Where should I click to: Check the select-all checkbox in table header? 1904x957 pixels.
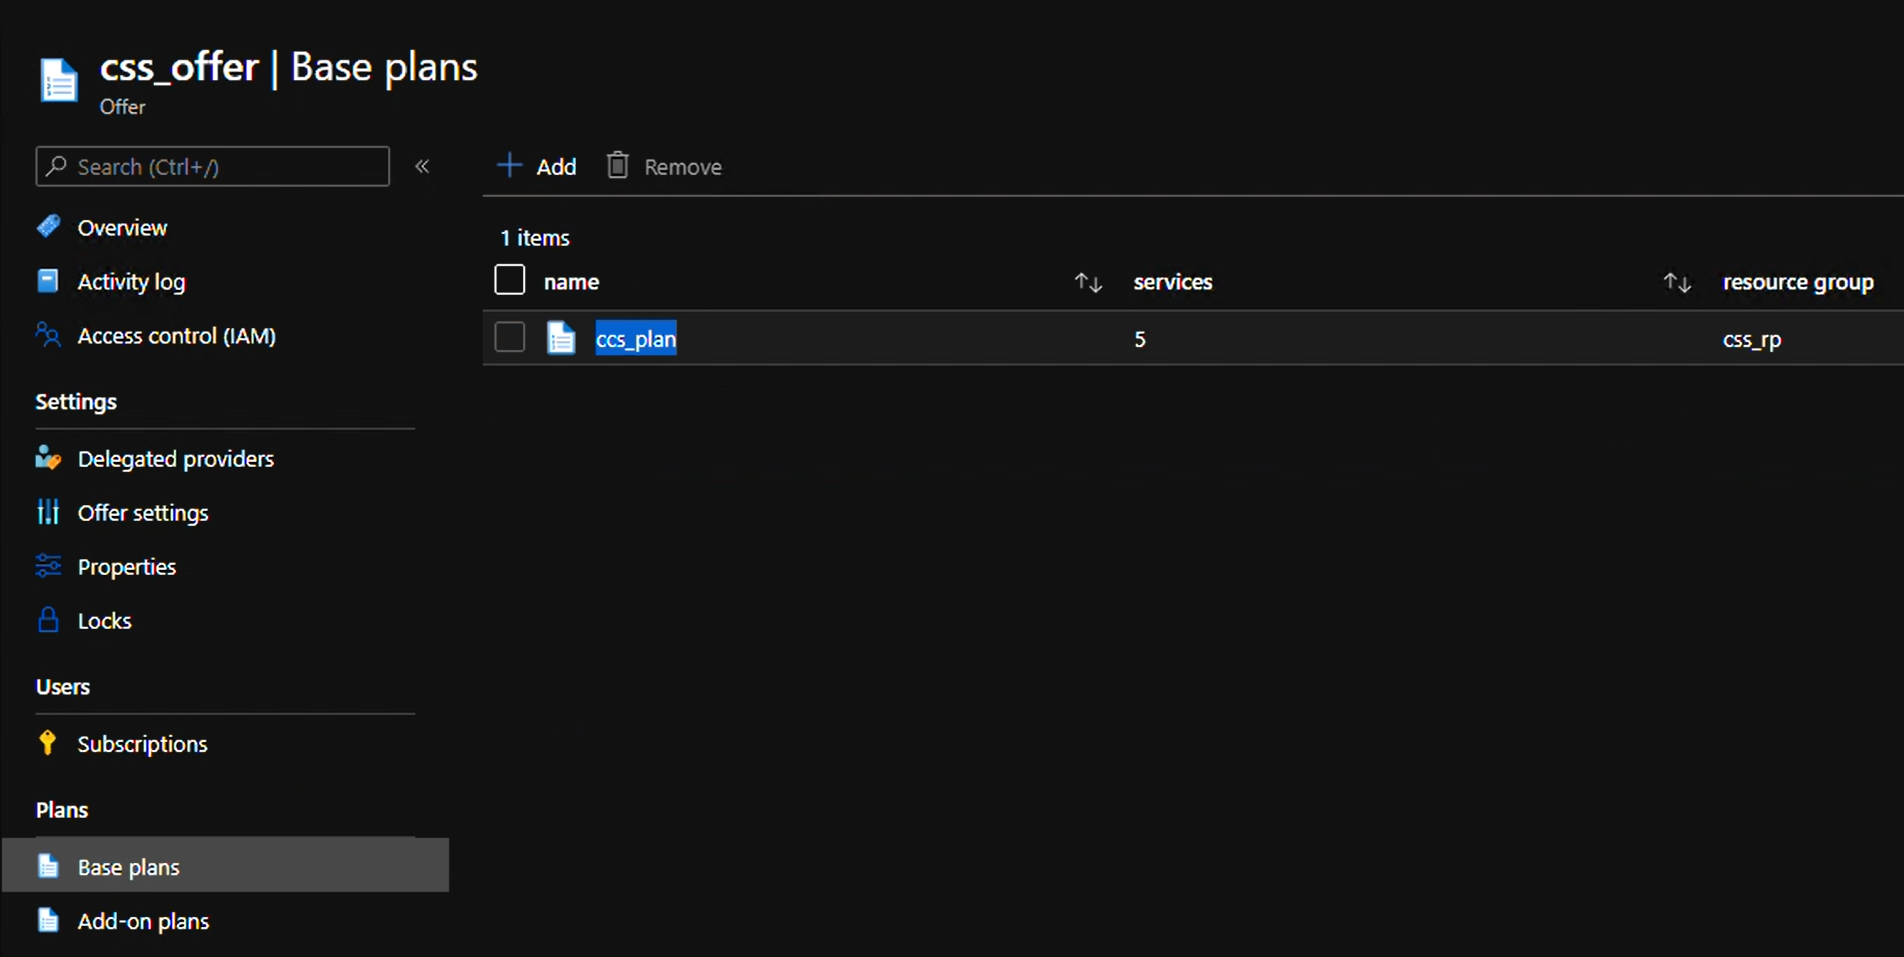pyautogui.click(x=509, y=279)
